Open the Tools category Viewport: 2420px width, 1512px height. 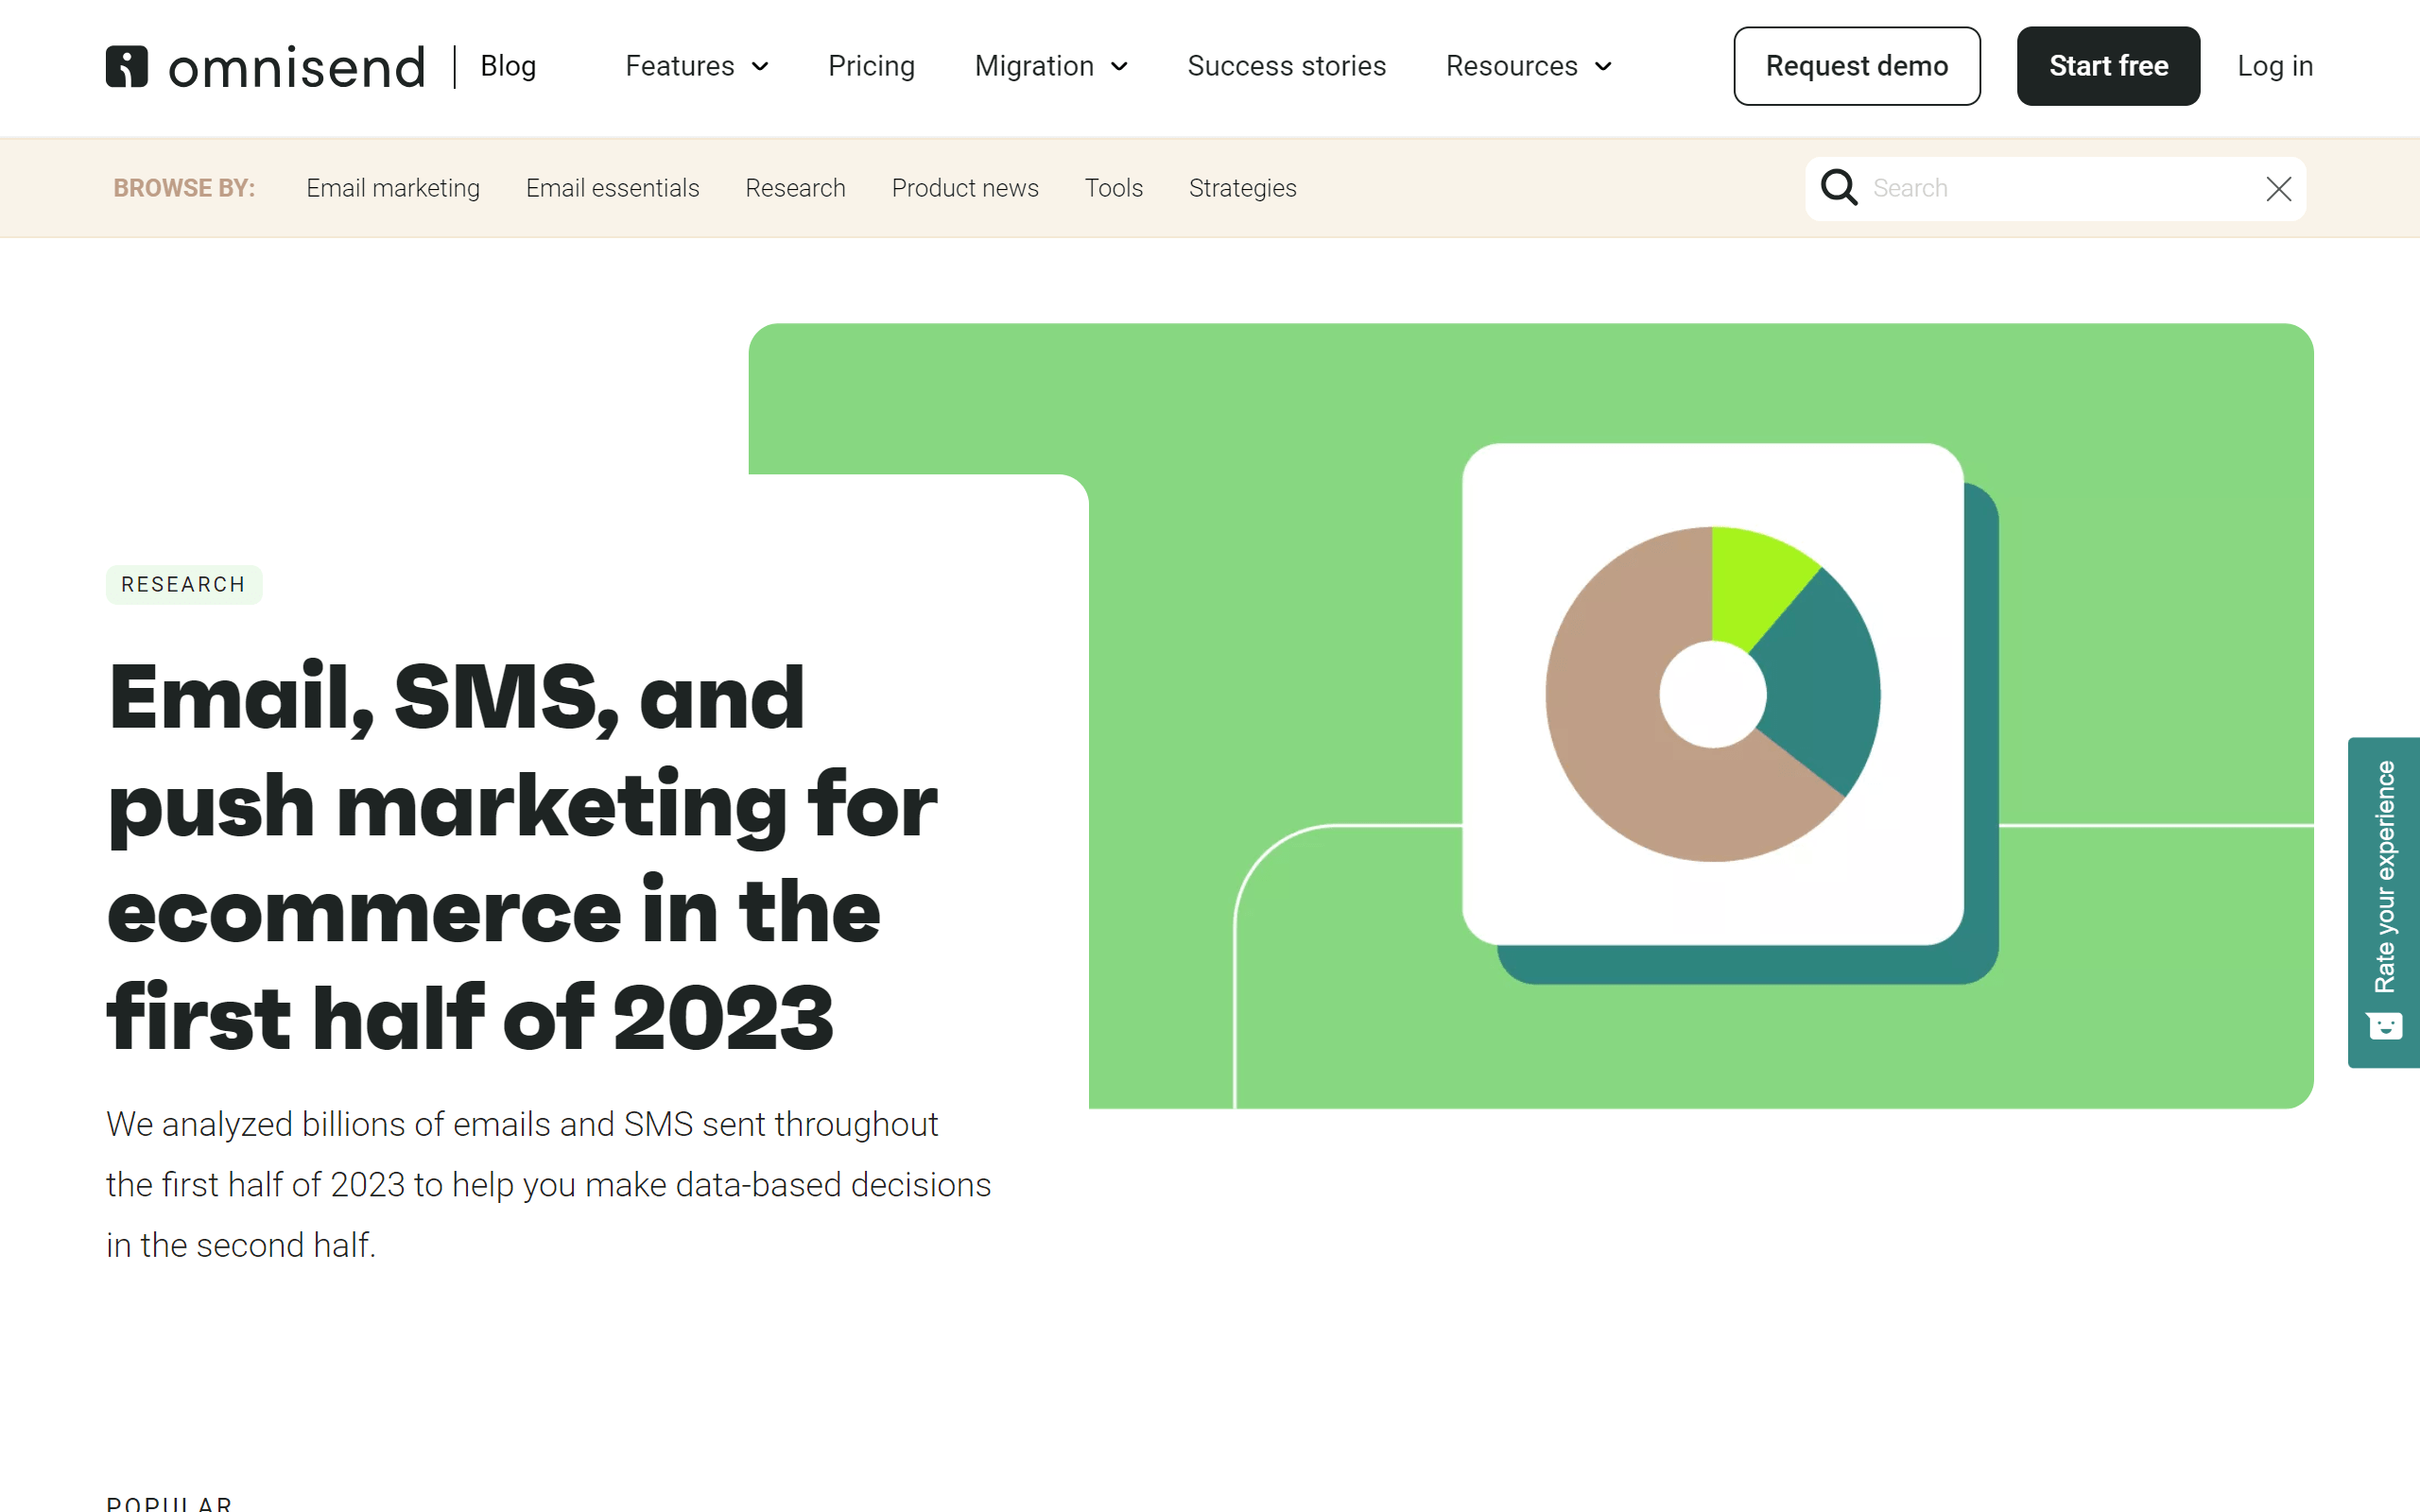tap(1113, 188)
